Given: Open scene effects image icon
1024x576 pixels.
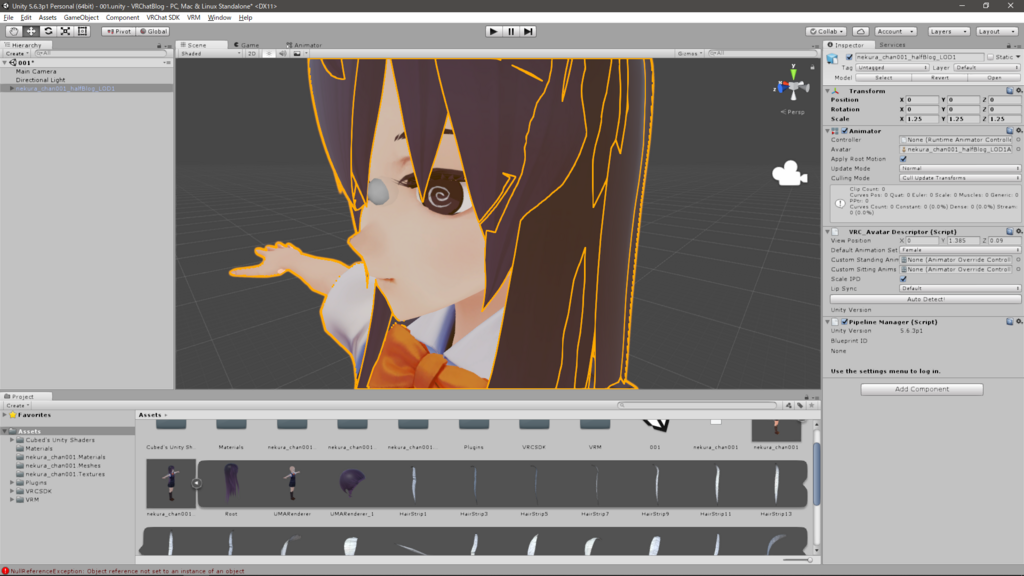Looking at the screenshot, I should tap(297, 54).
